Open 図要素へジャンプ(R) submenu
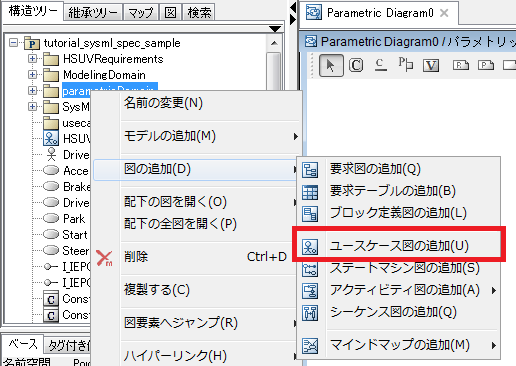516x366 pixels. pos(181,322)
